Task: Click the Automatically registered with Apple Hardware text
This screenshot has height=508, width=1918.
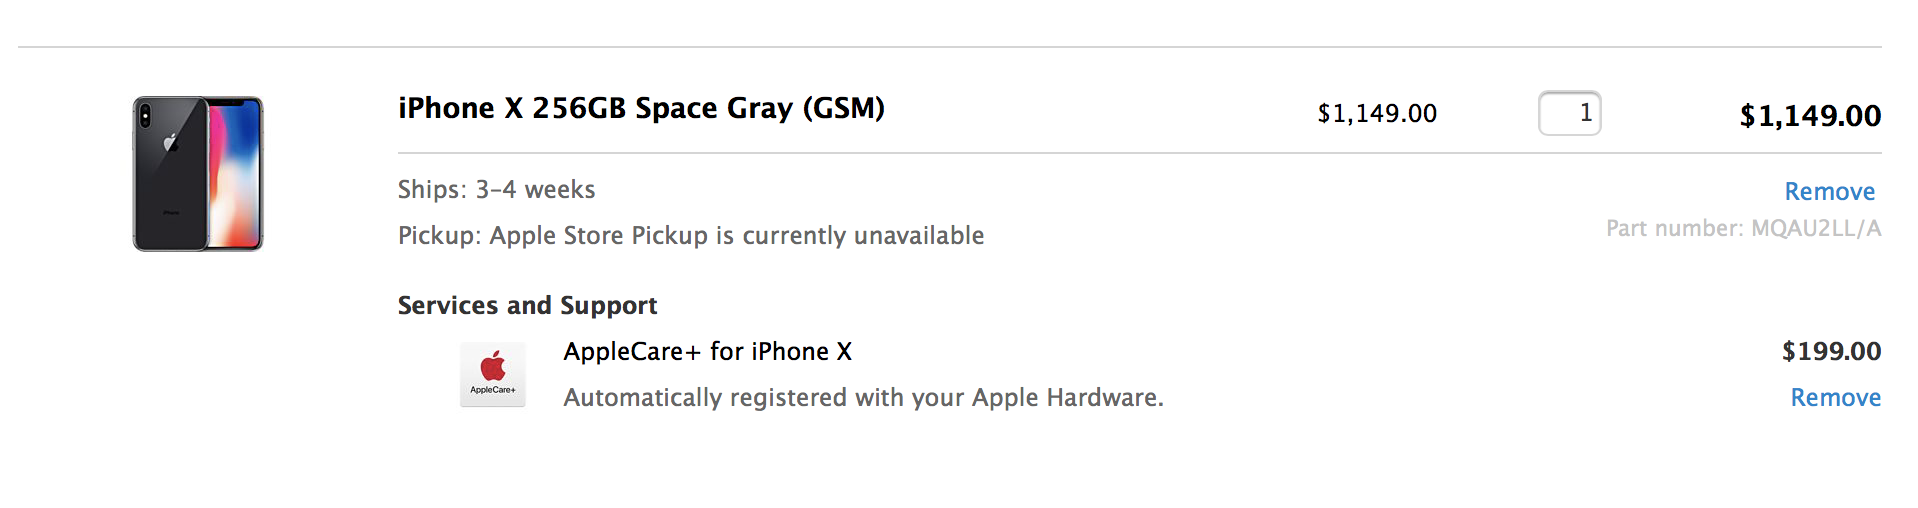Action: (x=863, y=397)
